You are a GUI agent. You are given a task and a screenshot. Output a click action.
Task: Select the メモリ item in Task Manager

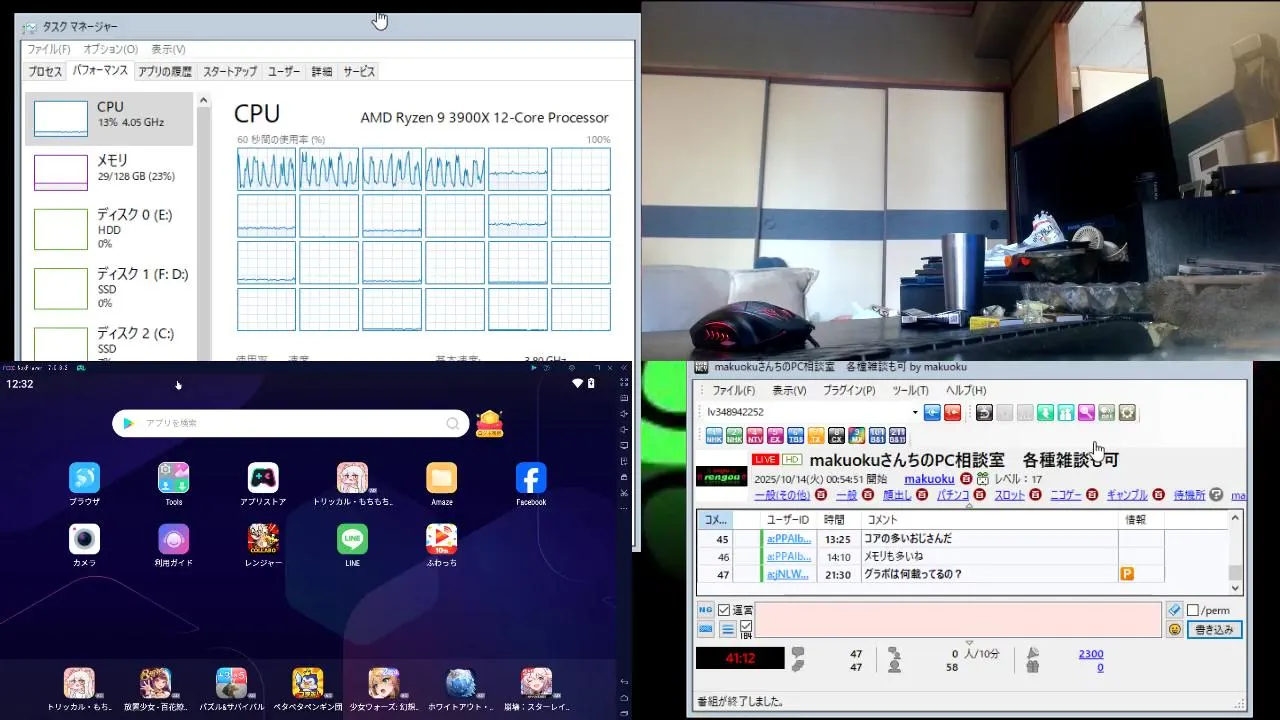(108, 172)
